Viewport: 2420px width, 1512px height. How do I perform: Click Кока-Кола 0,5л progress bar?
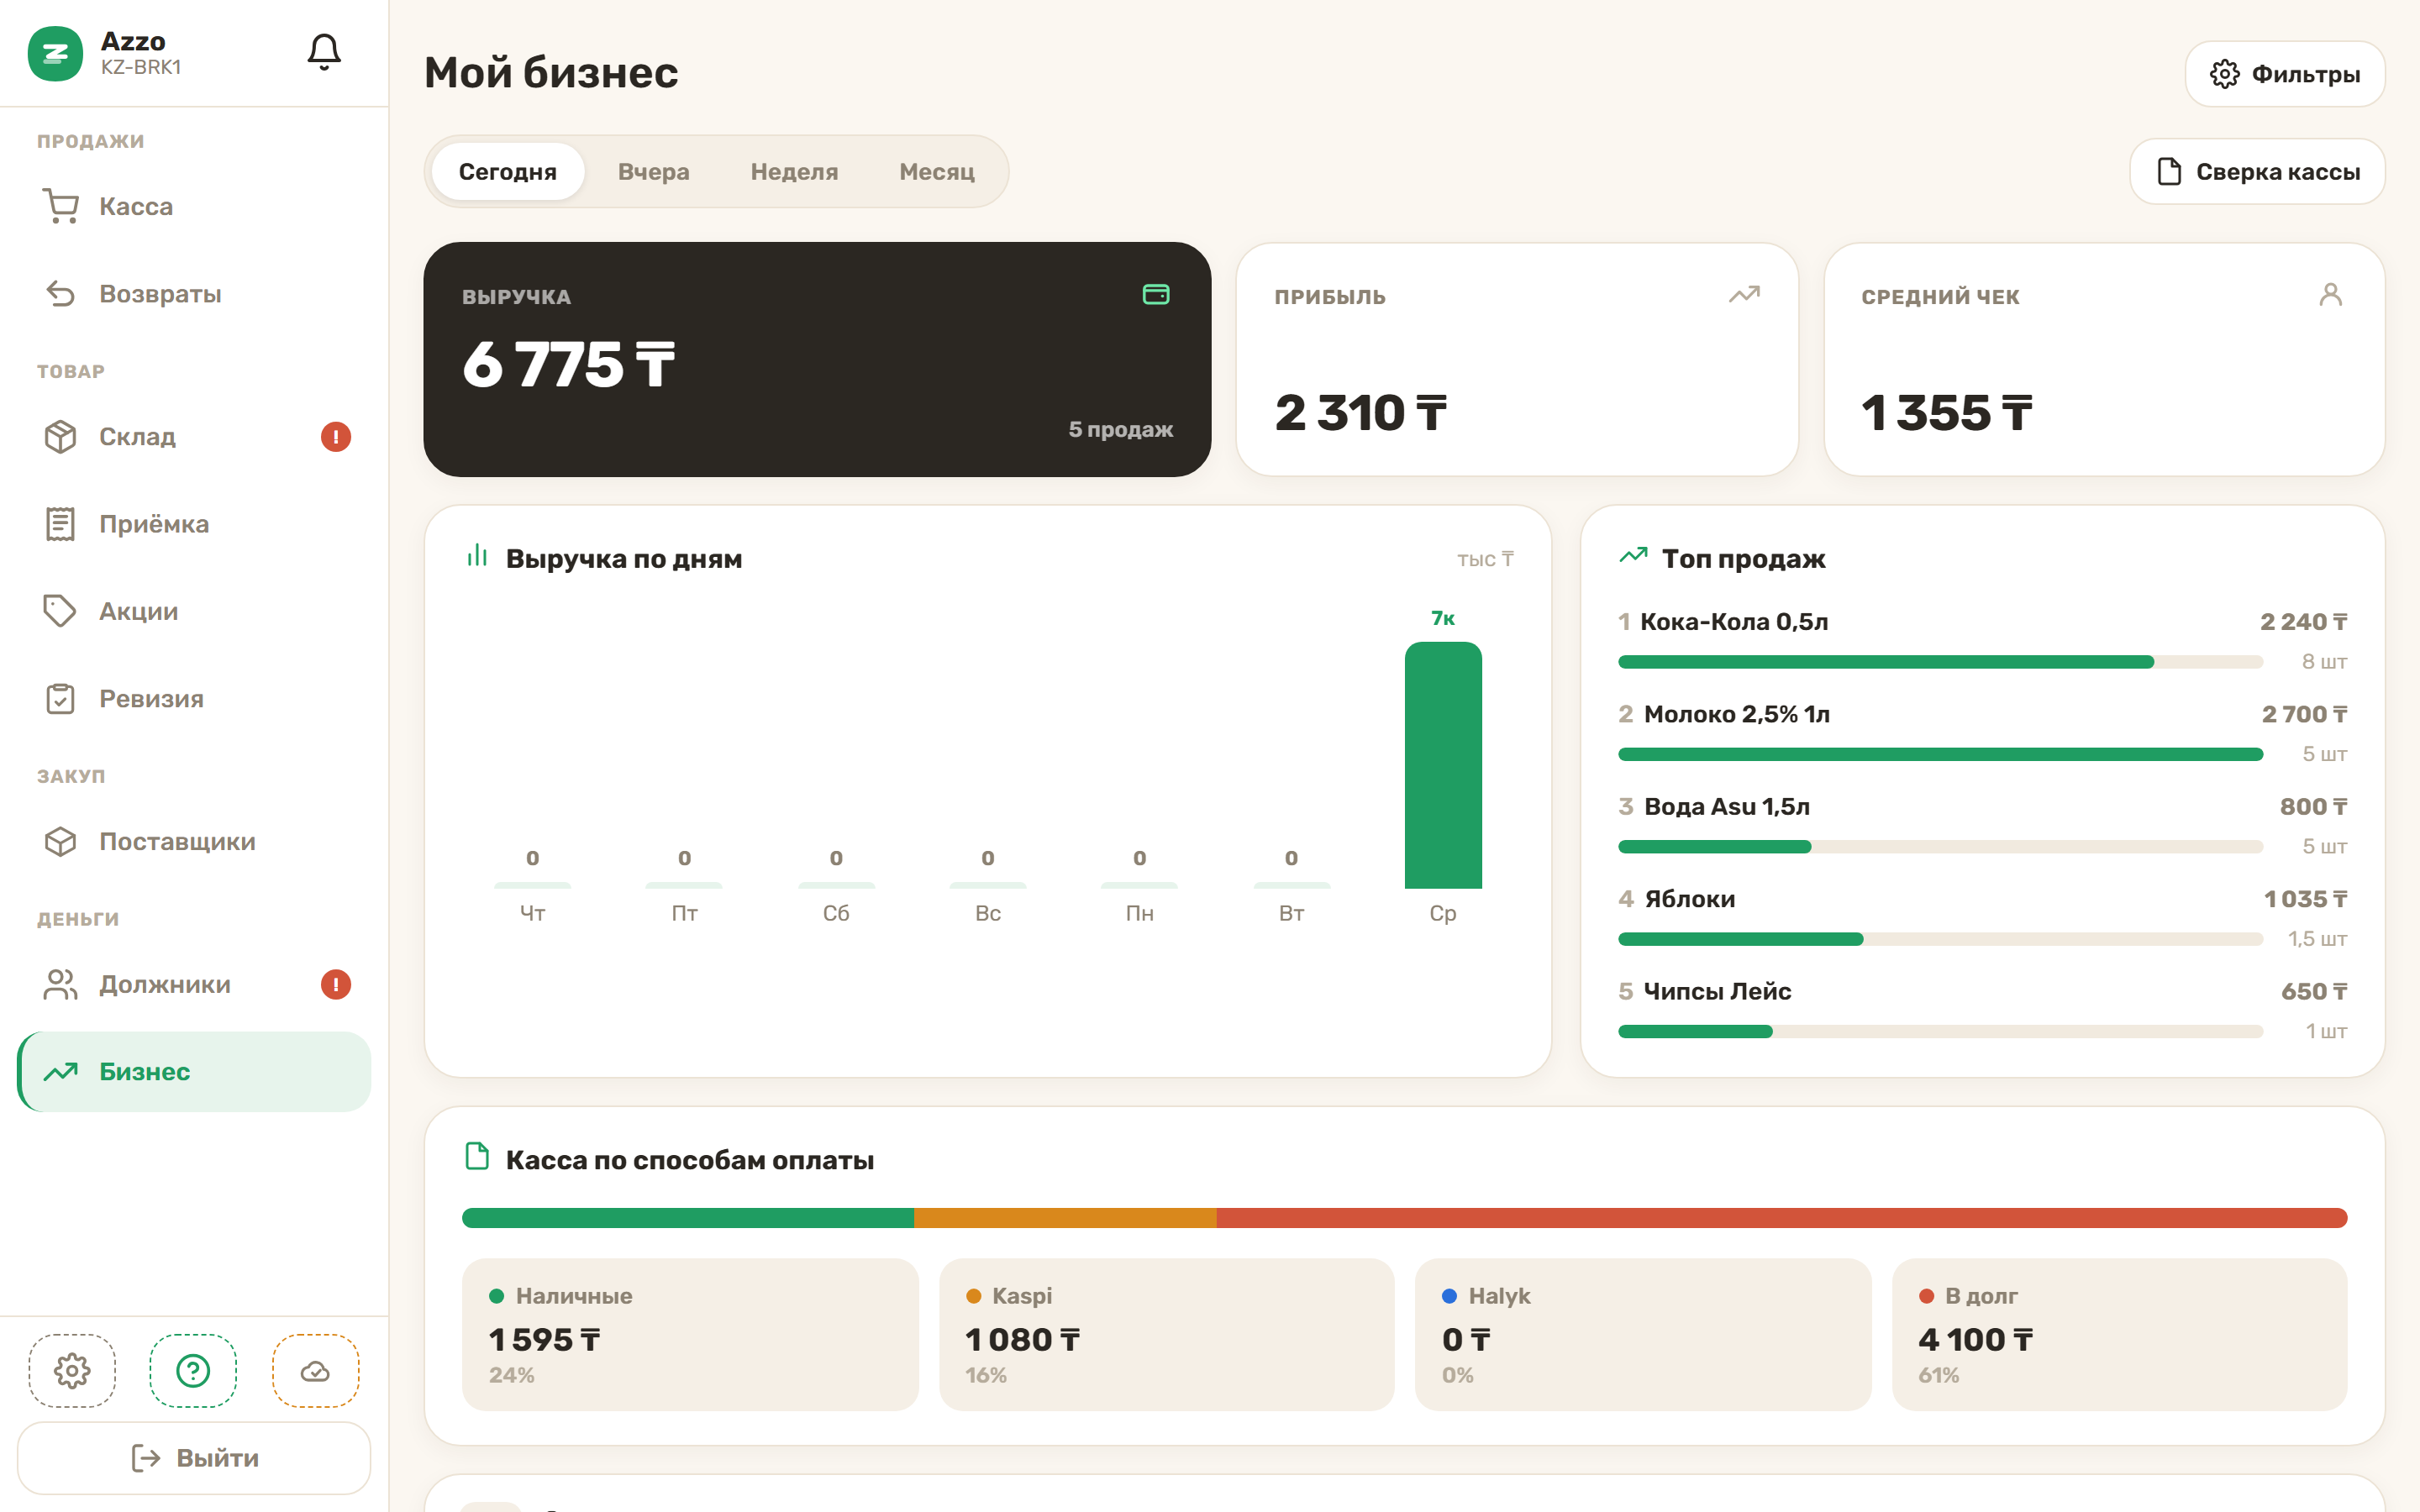pyautogui.click(x=1940, y=662)
